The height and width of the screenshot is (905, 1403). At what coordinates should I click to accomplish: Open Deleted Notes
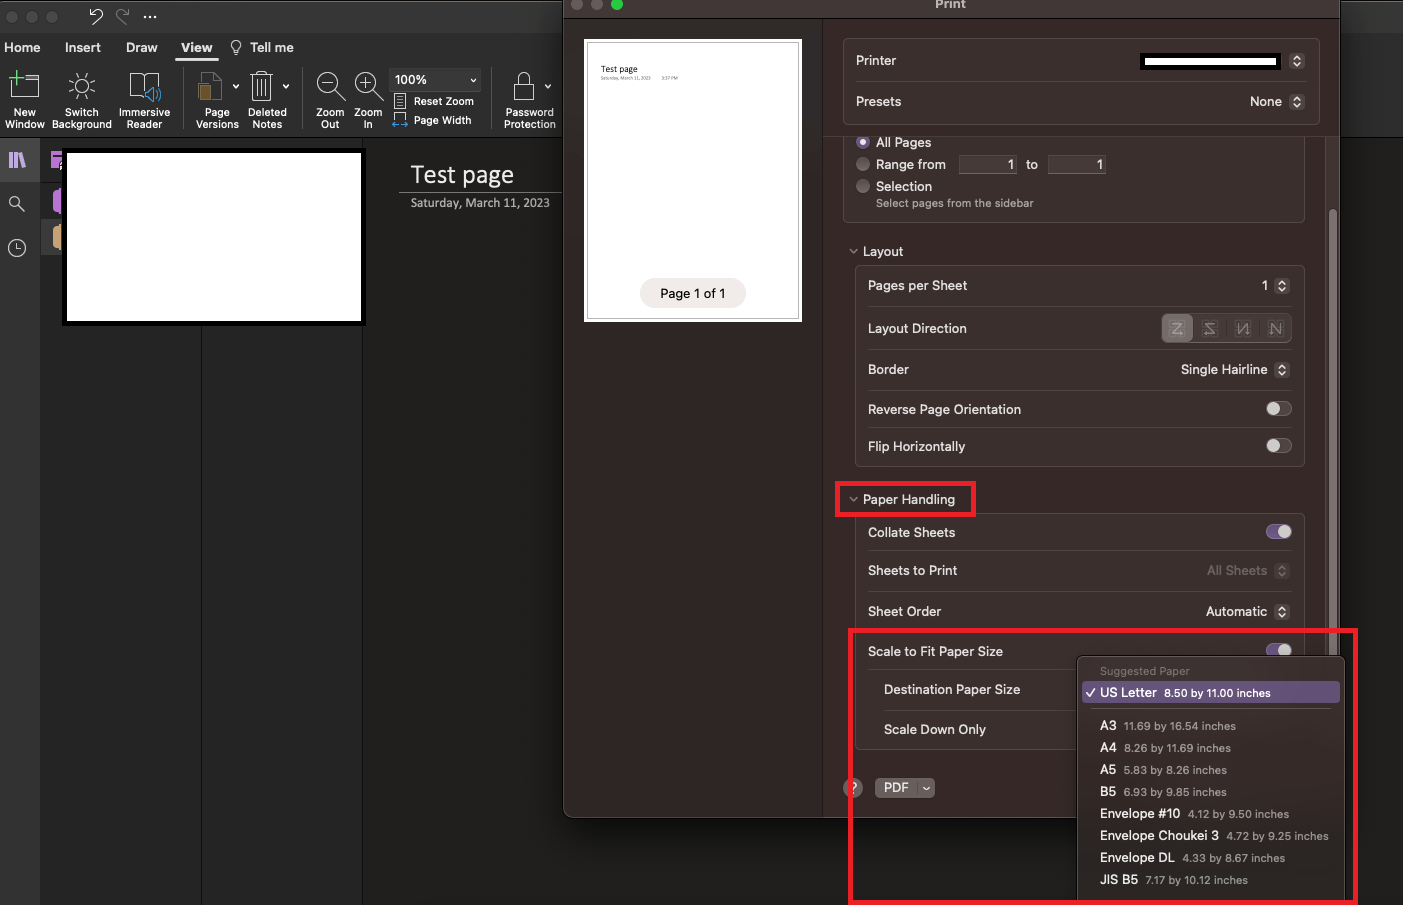[267, 100]
